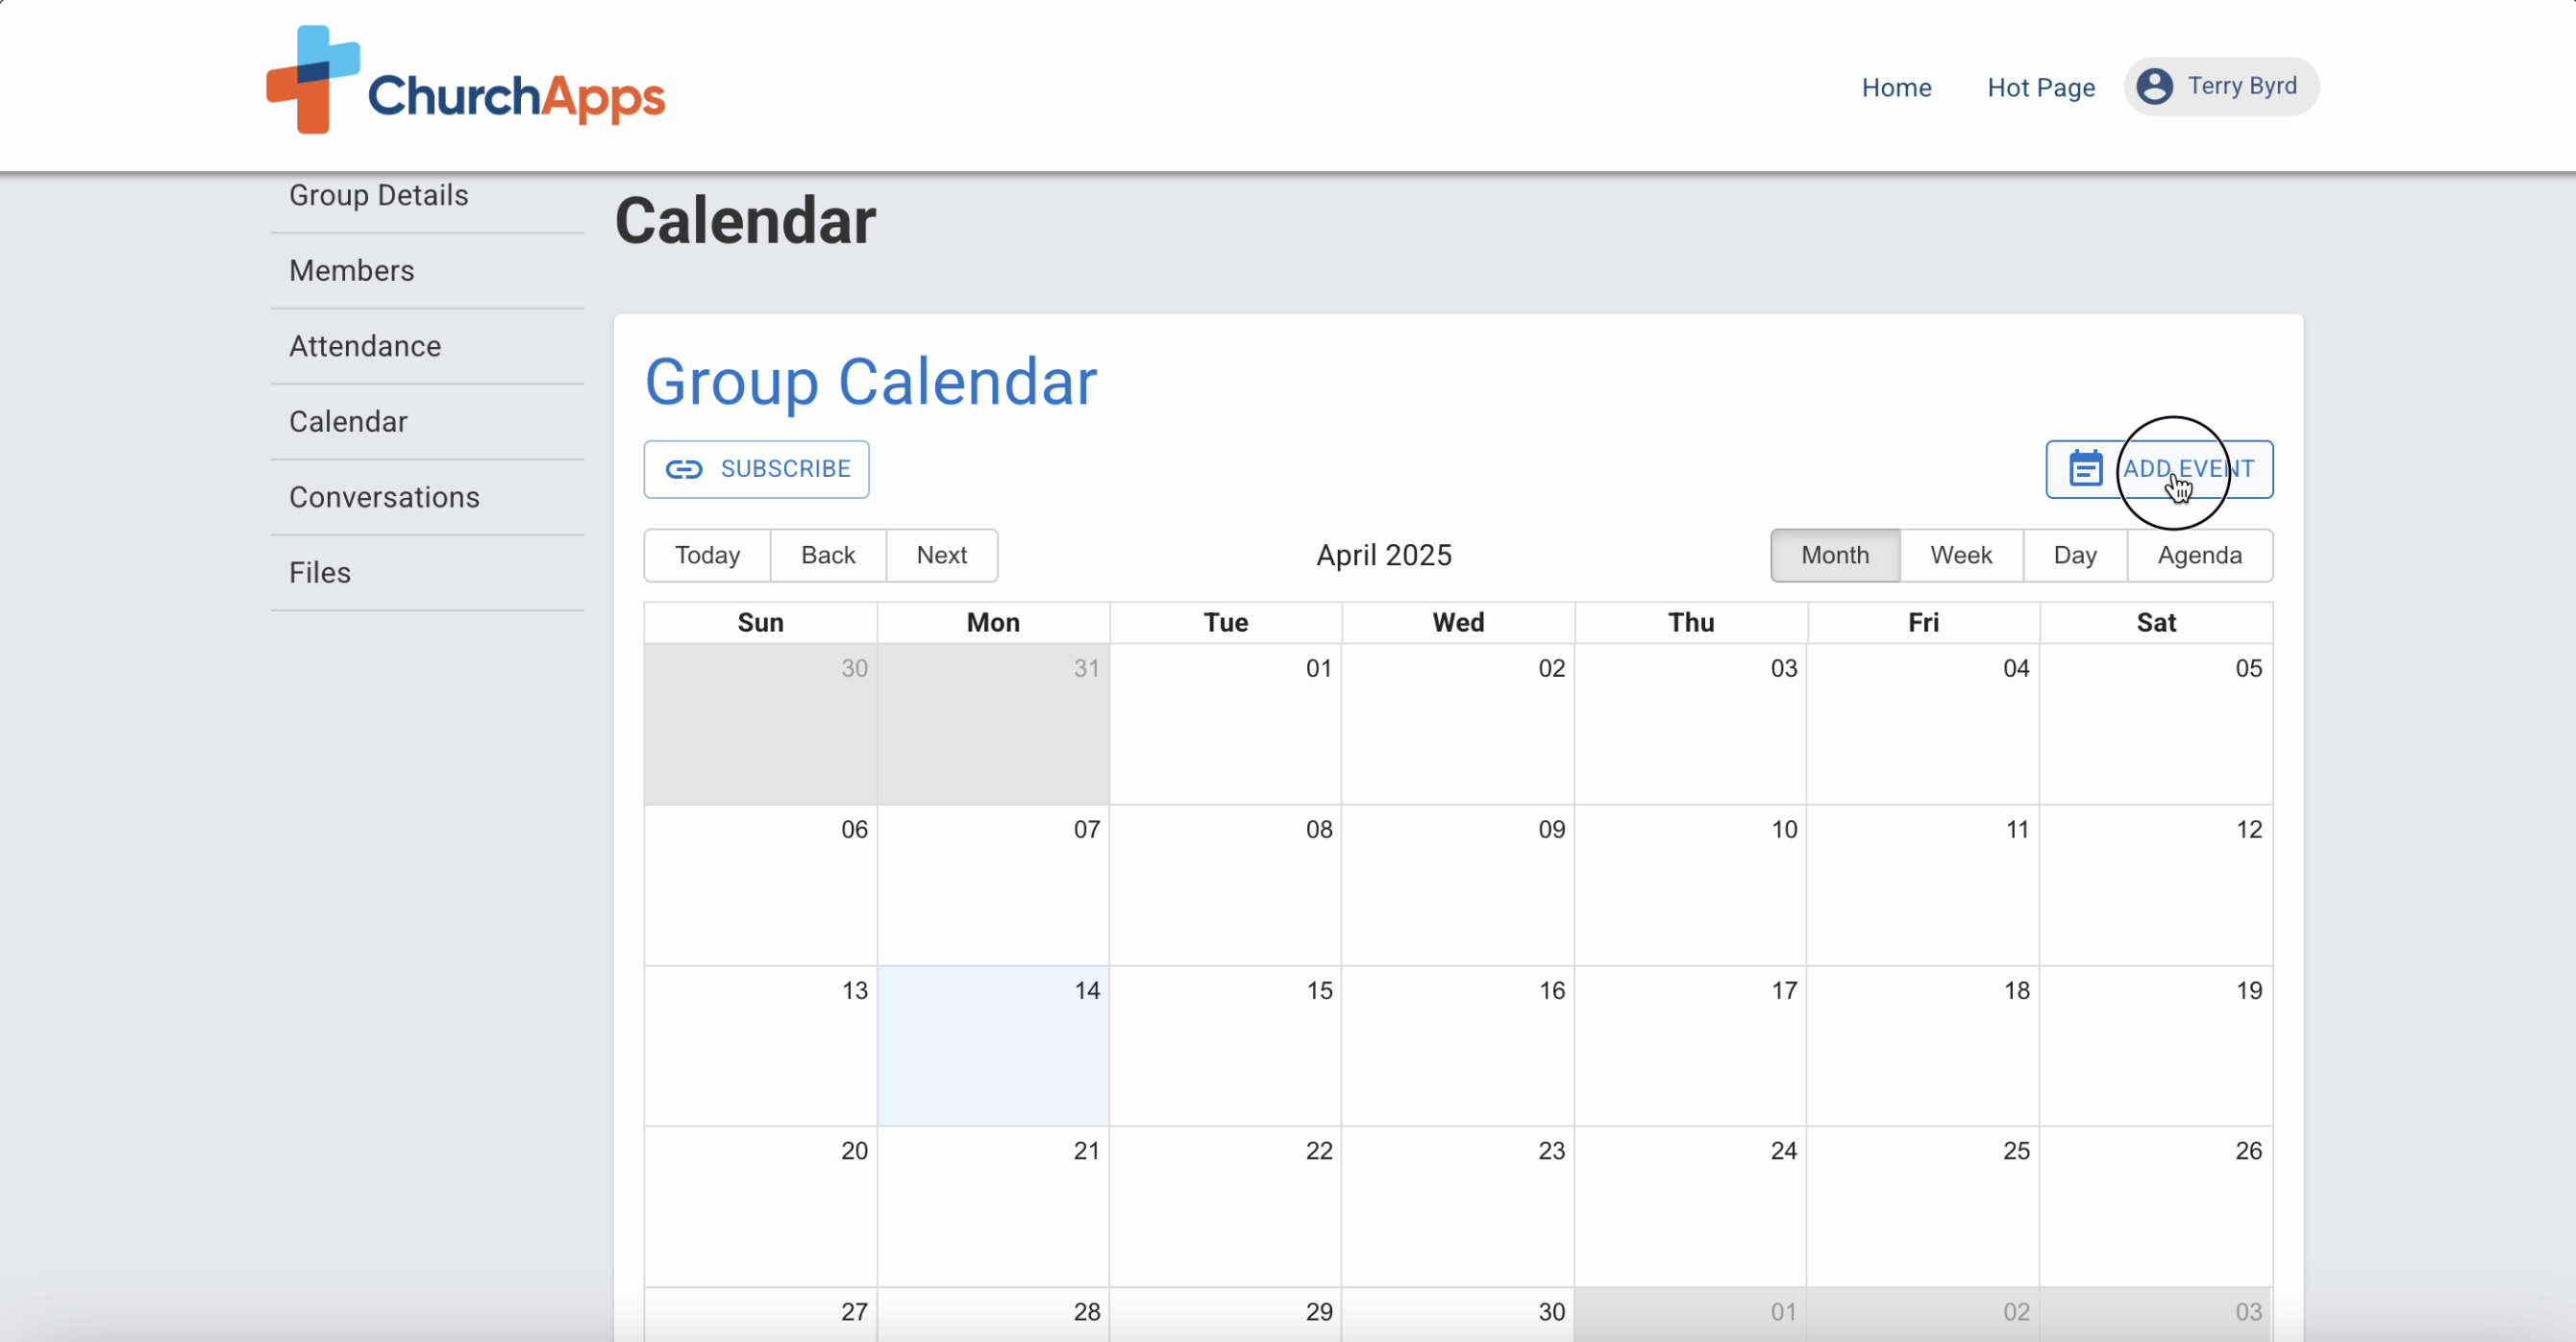Screen dimensions: 2576x1342
Task: Click the calendar icon on Add Event
Action: tap(2085, 469)
